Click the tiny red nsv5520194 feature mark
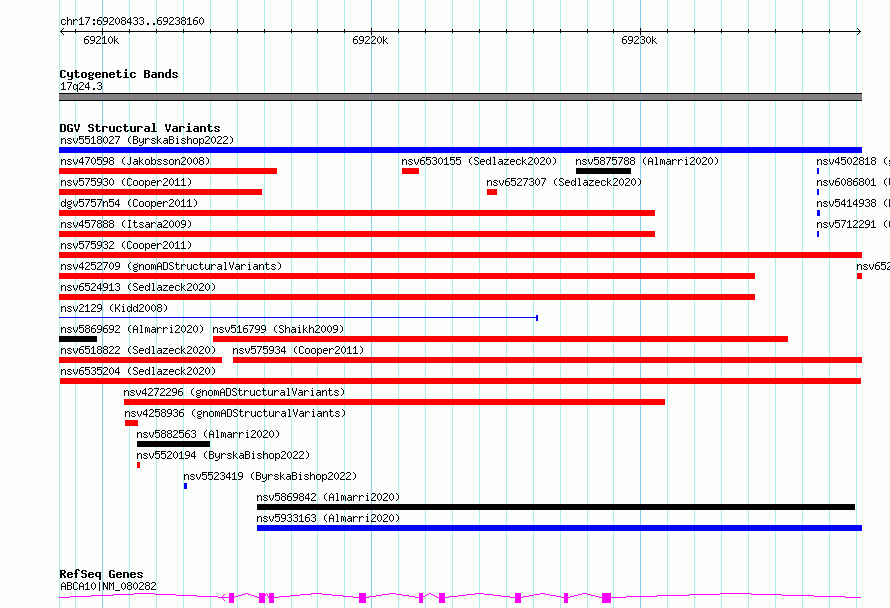Viewport: 890px width, 608px height. [x=138, y=465]
